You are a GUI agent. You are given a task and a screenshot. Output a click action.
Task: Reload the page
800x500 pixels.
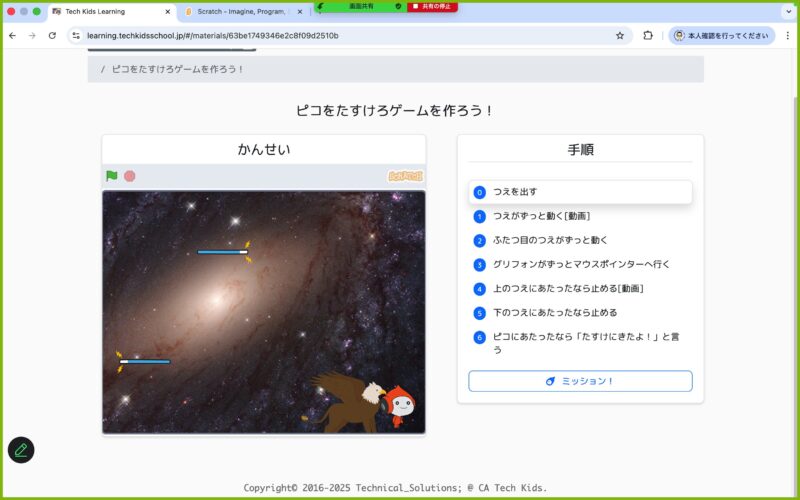pyautogui.click(x=52, y=35)
